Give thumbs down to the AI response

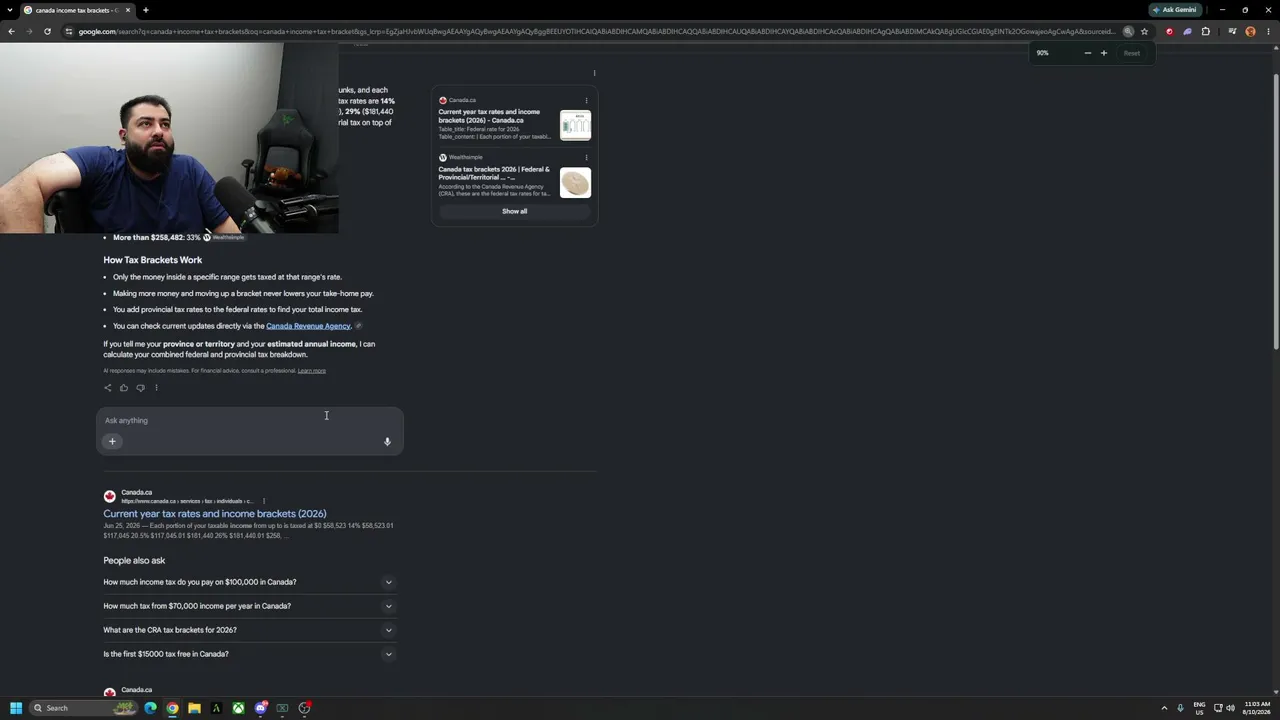[140, 388]
